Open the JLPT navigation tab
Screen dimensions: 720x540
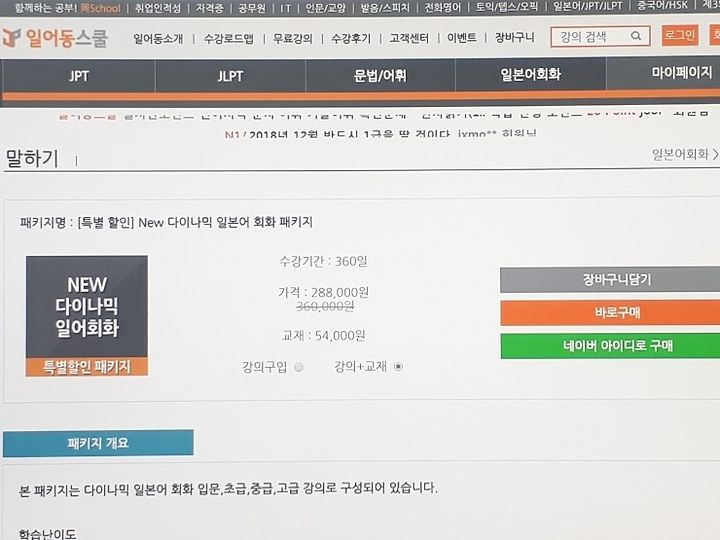[230, 76]
